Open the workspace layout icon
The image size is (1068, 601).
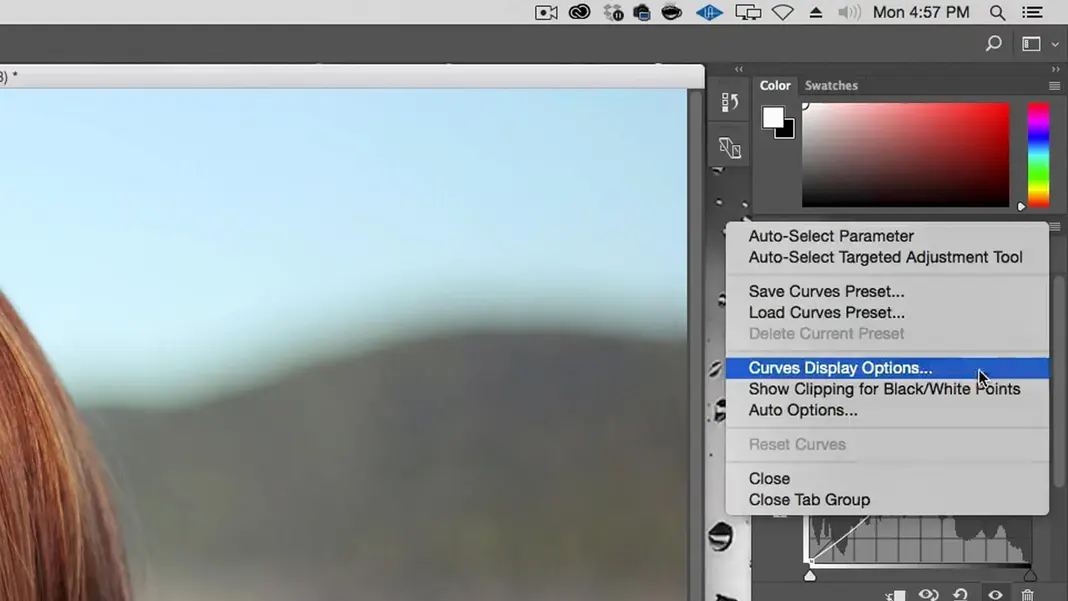click(x=1031, y=44)
